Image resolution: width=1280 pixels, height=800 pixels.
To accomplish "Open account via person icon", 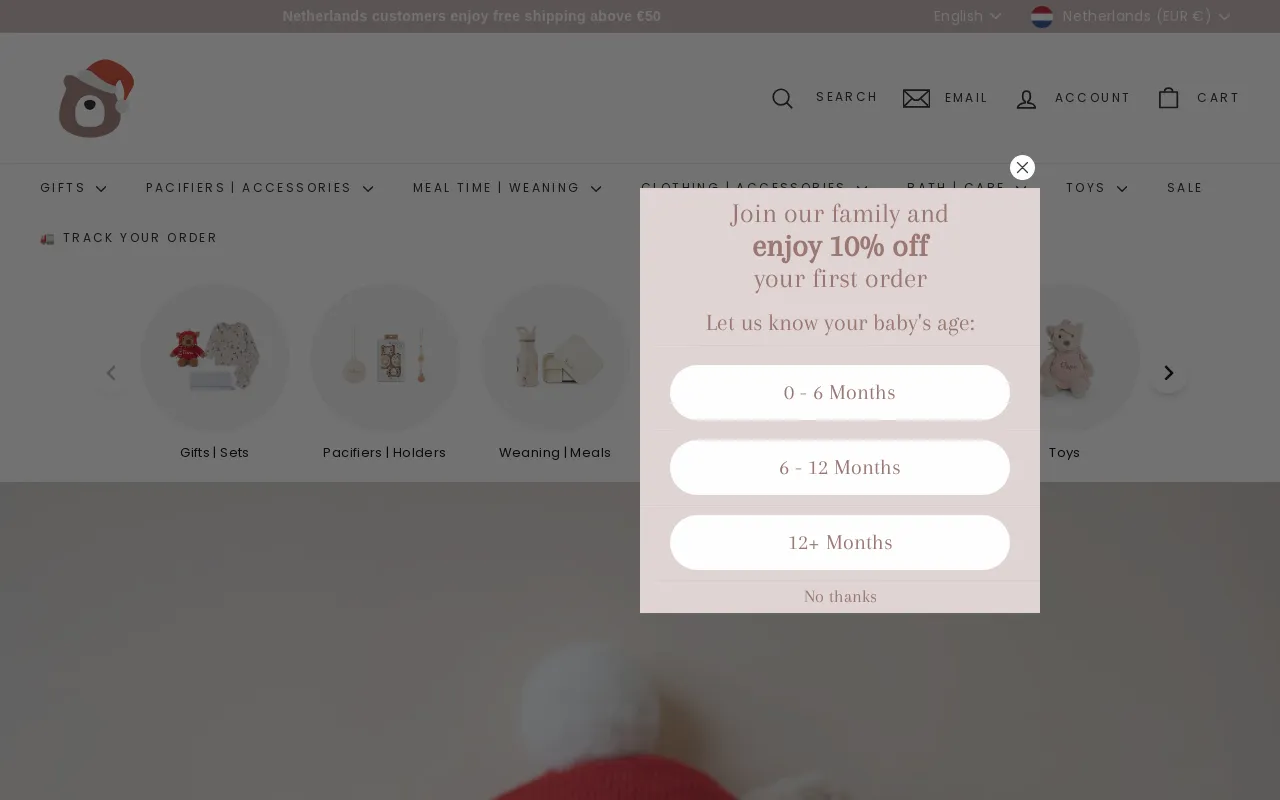I will coord(1026,98).
